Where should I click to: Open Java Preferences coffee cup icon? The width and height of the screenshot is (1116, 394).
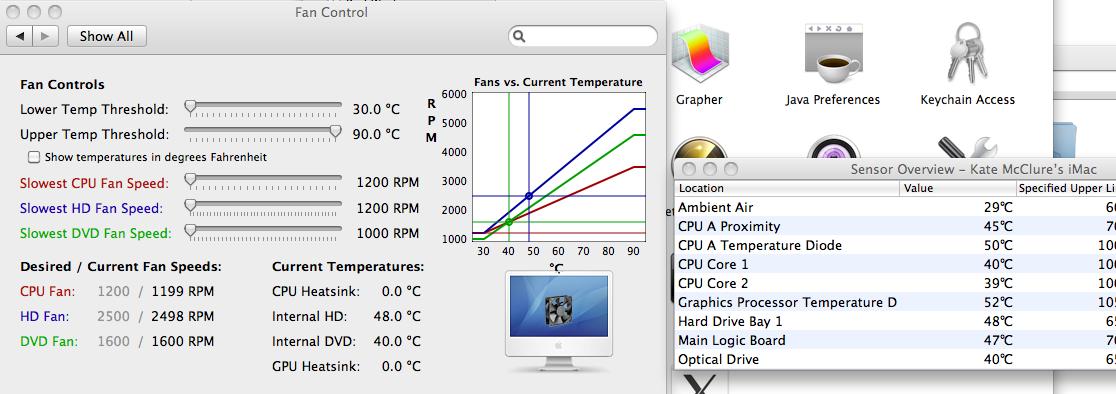833,53
